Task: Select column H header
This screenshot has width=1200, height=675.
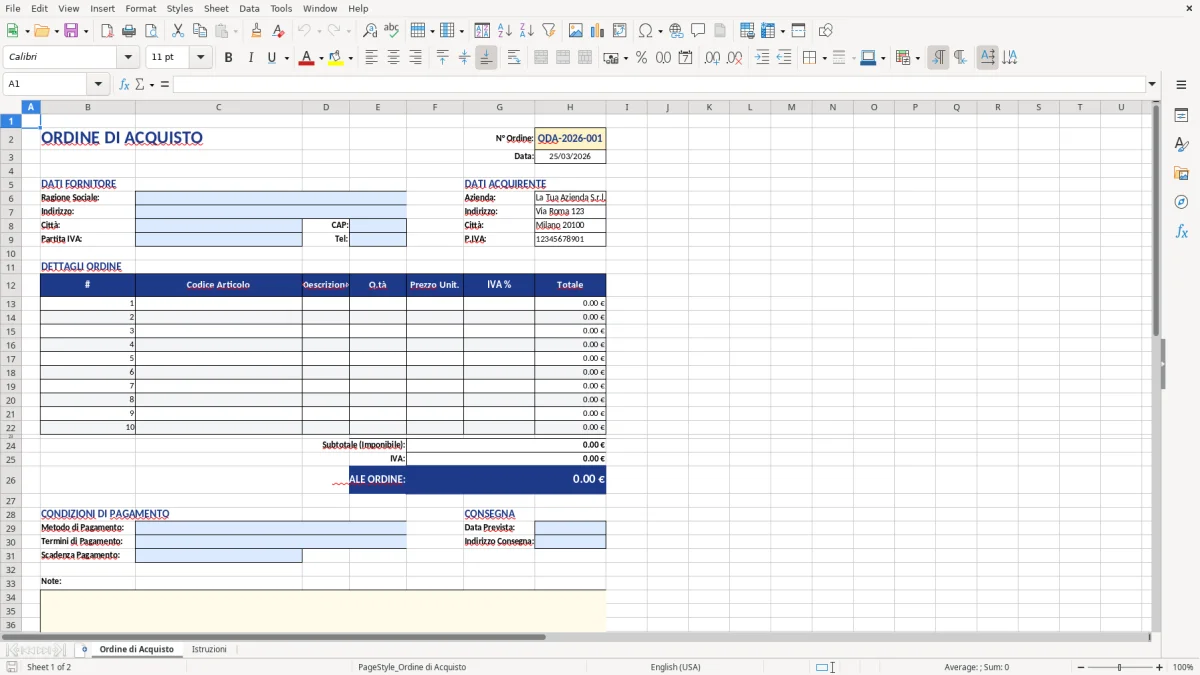Action: pos(570,107)
